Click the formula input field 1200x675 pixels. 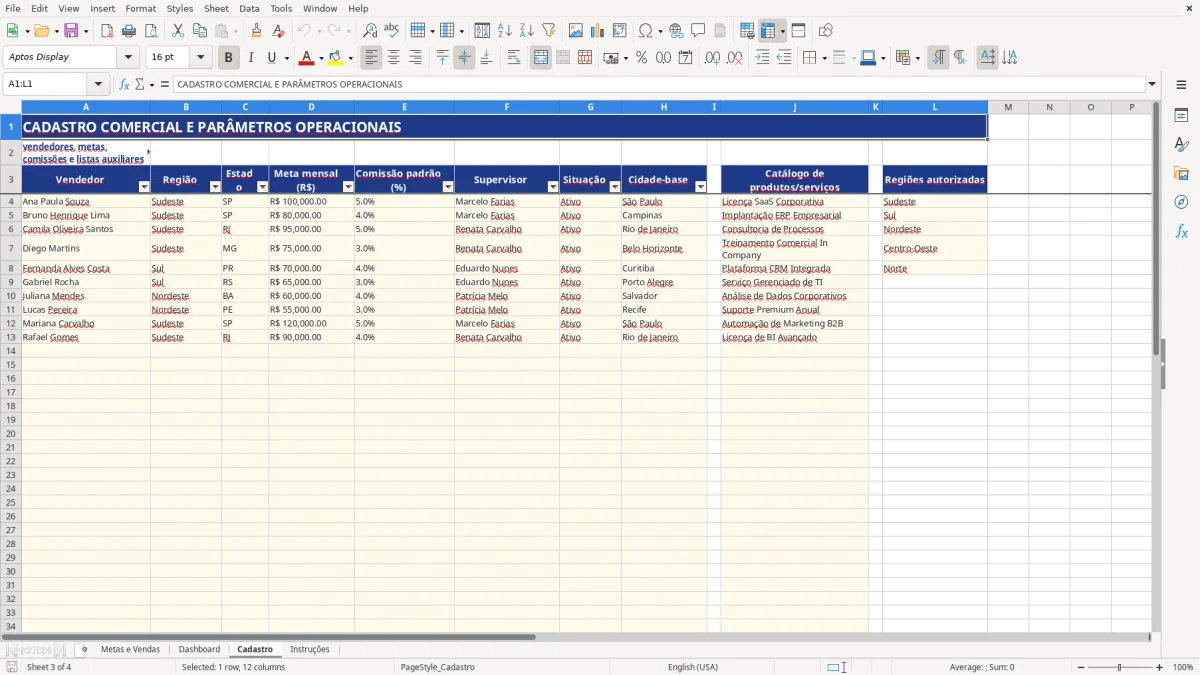point(659,84)
